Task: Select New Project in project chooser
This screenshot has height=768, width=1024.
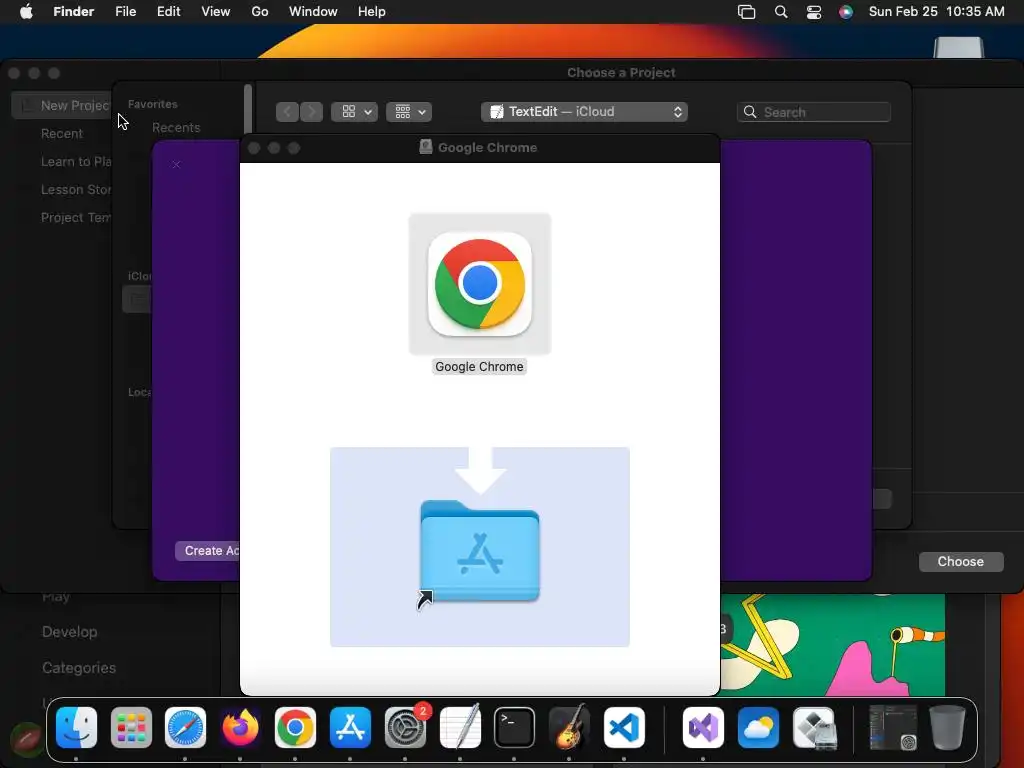Action: point(62,105)
